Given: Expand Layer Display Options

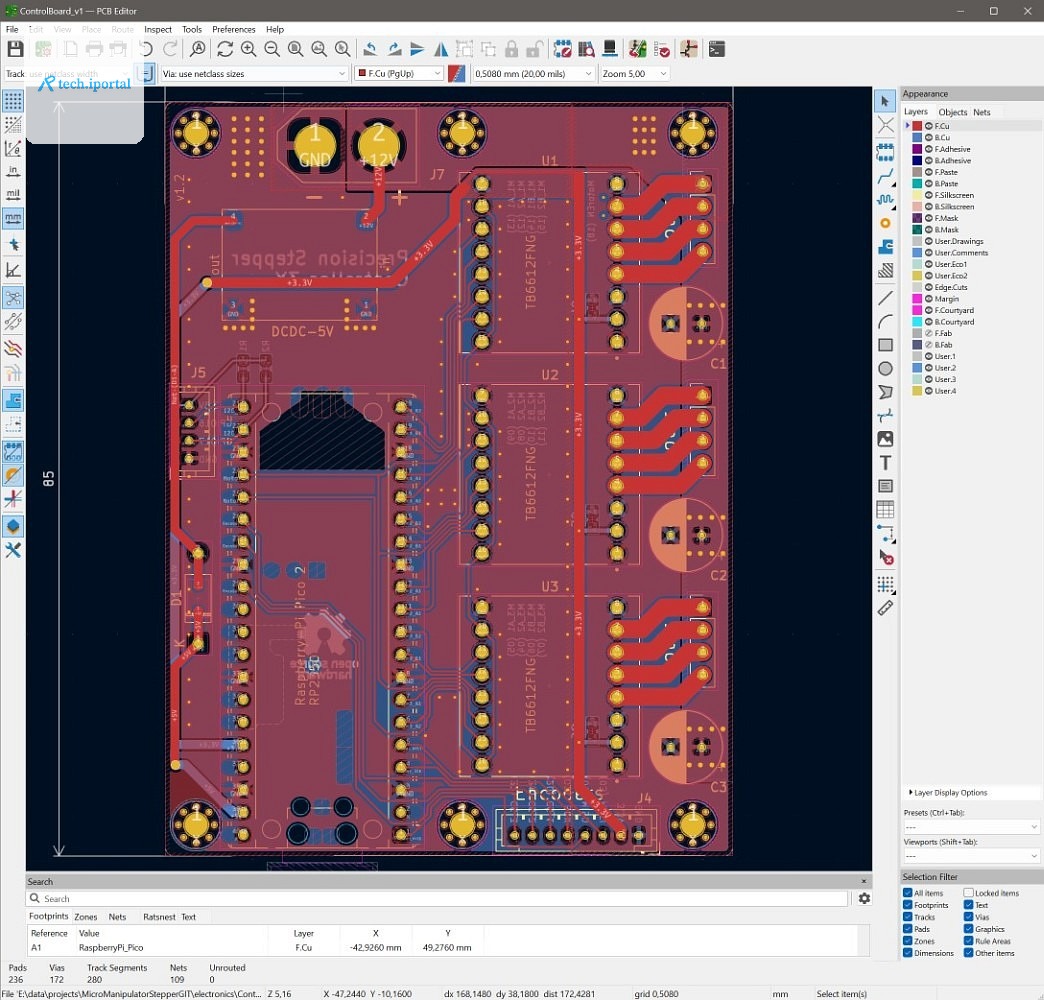Looking at the screenshot, I should [947, 792].
